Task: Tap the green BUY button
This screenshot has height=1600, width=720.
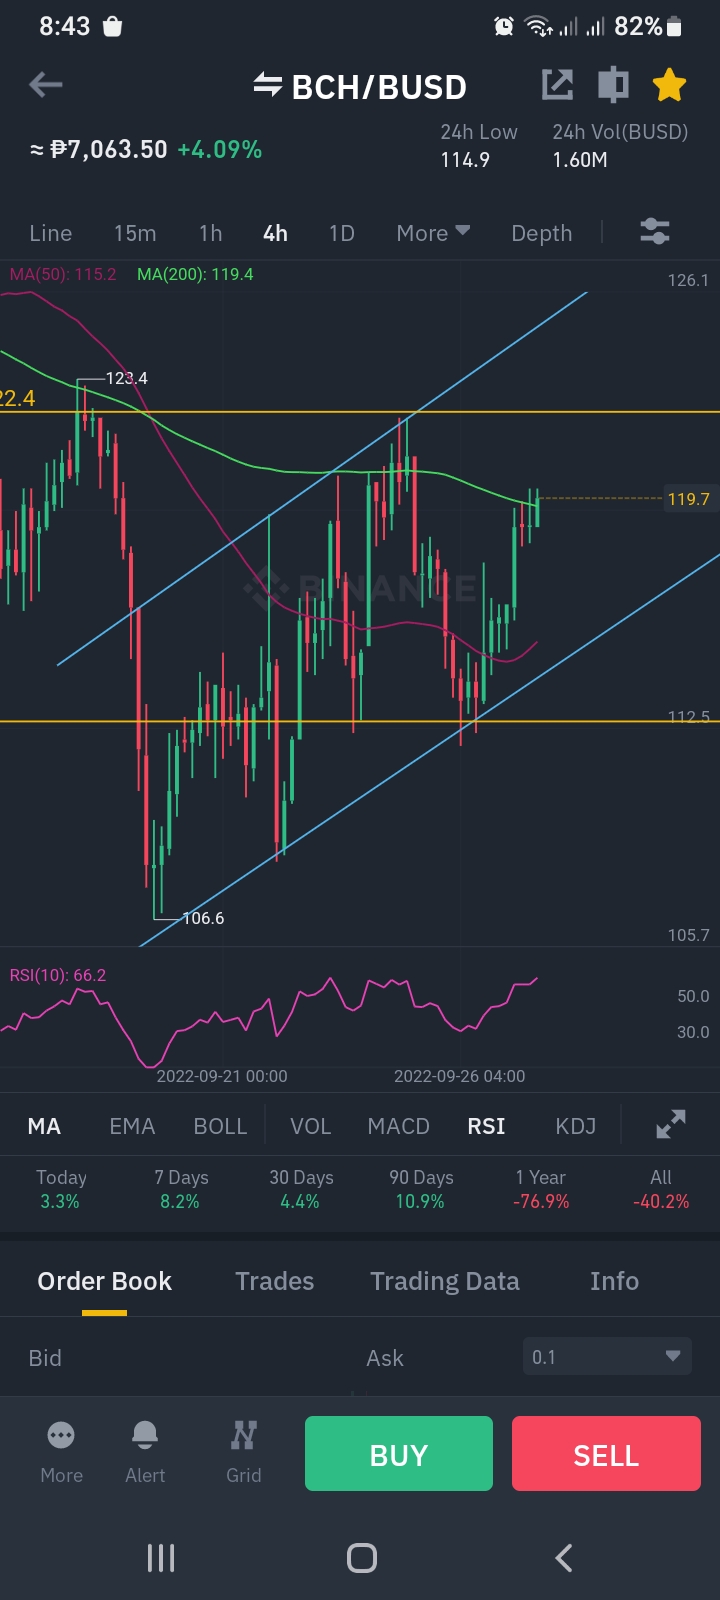Action: click(399, 1454)
